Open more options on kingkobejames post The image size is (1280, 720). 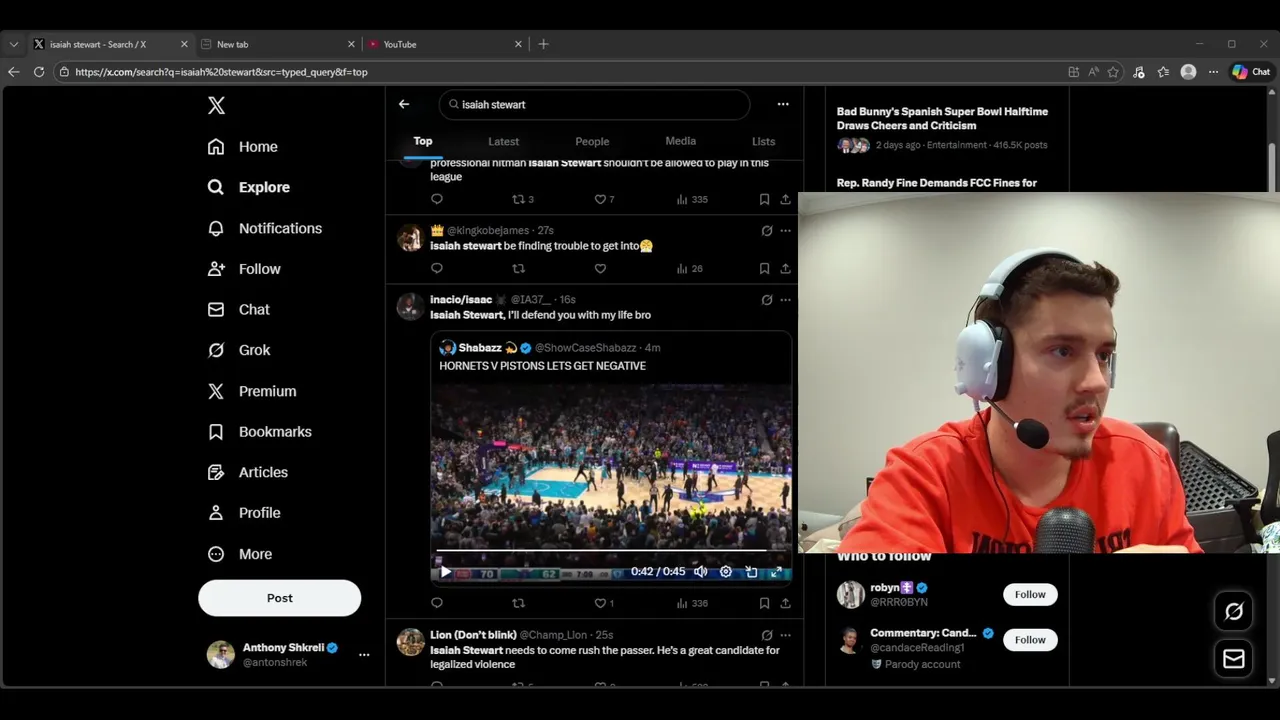pos(786,230)
